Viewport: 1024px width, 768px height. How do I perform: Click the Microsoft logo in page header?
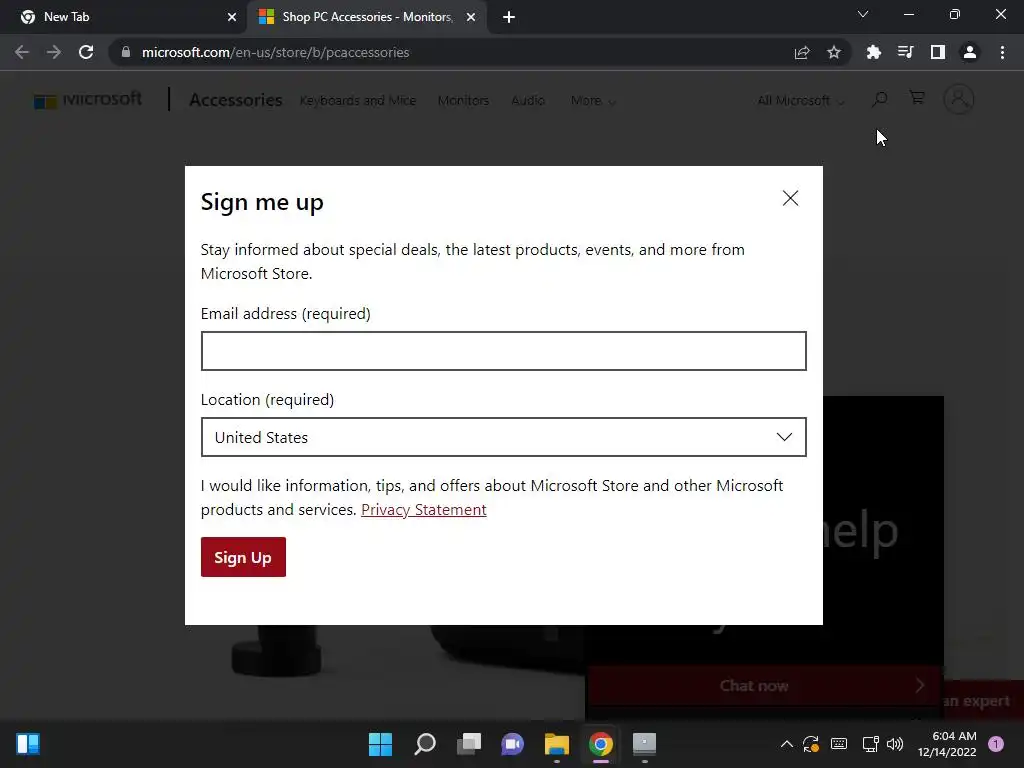coord(88,100)
